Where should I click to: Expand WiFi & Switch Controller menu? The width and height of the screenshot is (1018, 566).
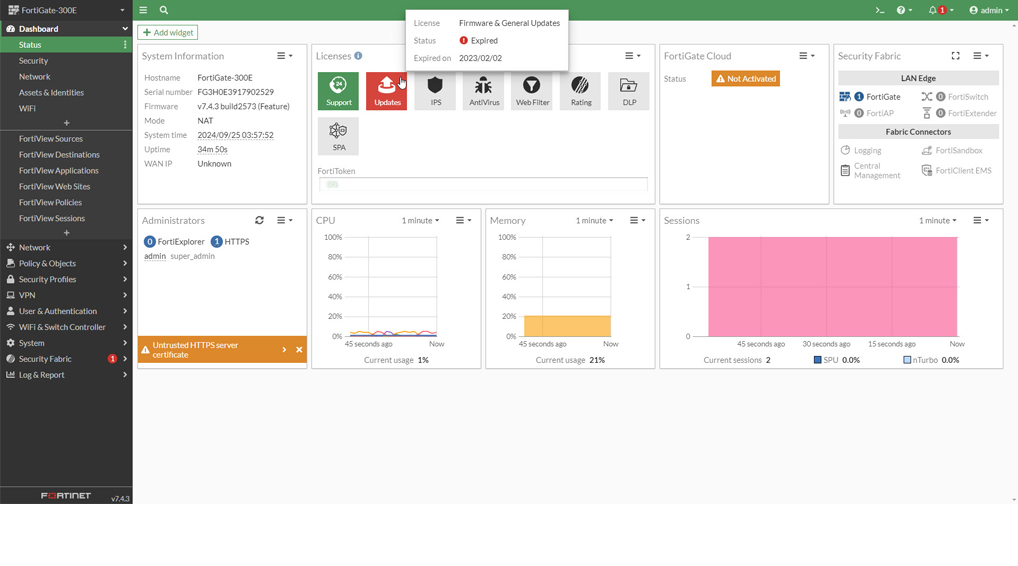click(66, 327)
